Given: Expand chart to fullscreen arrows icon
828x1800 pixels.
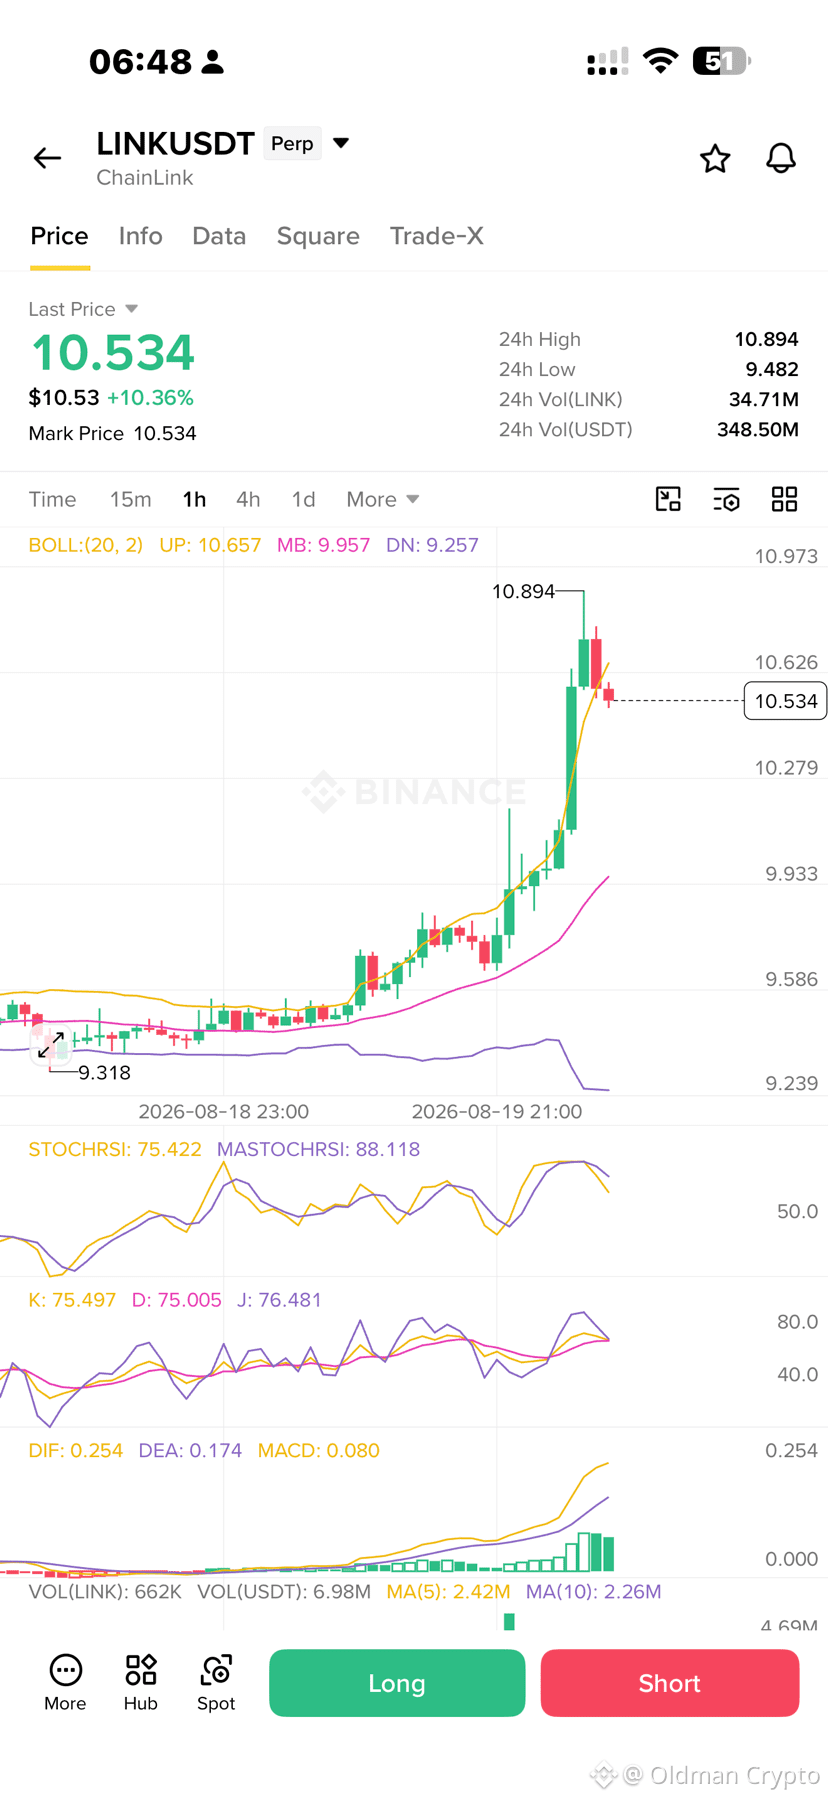Looking at the screenshot, I should 51,1045.
